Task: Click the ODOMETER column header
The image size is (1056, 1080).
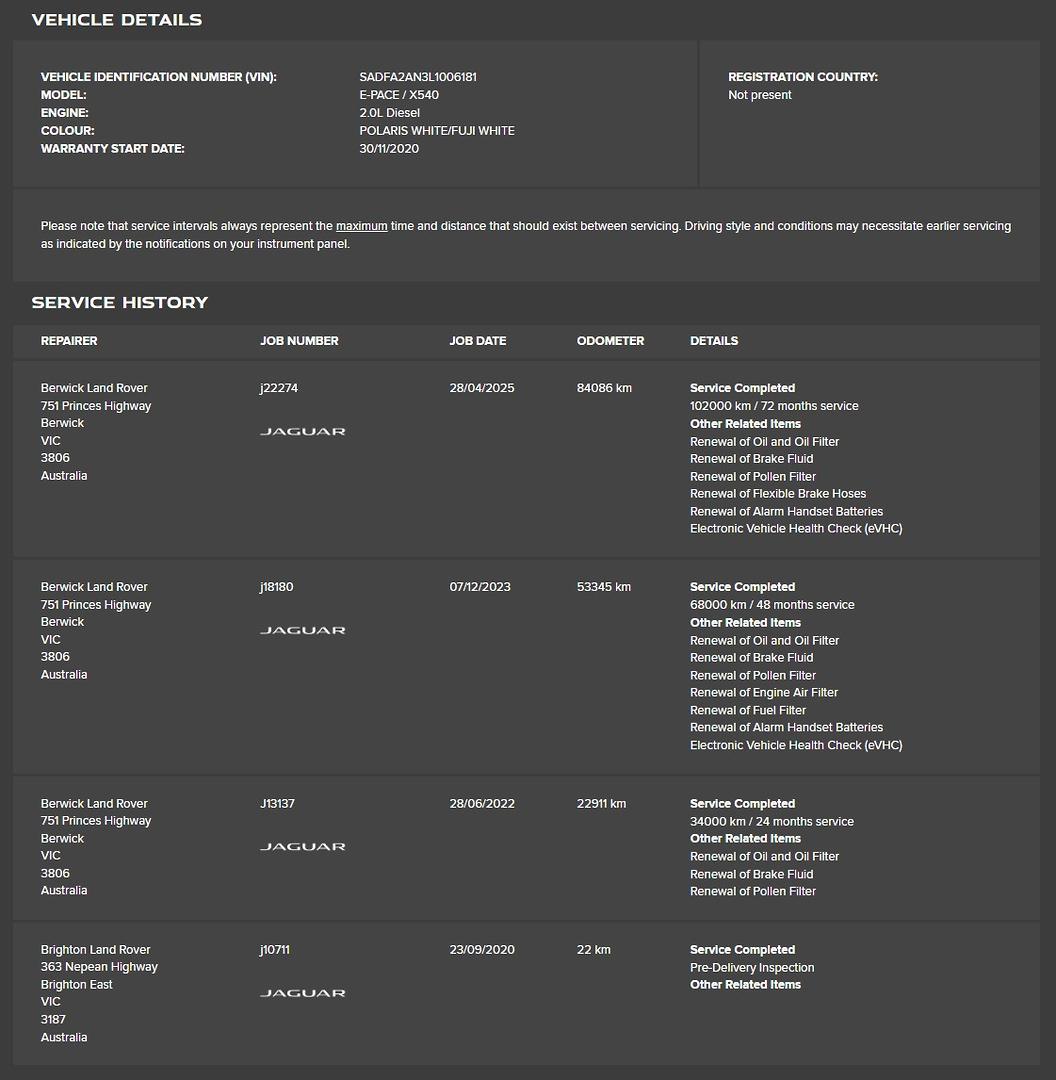Action: click(610, 341)
